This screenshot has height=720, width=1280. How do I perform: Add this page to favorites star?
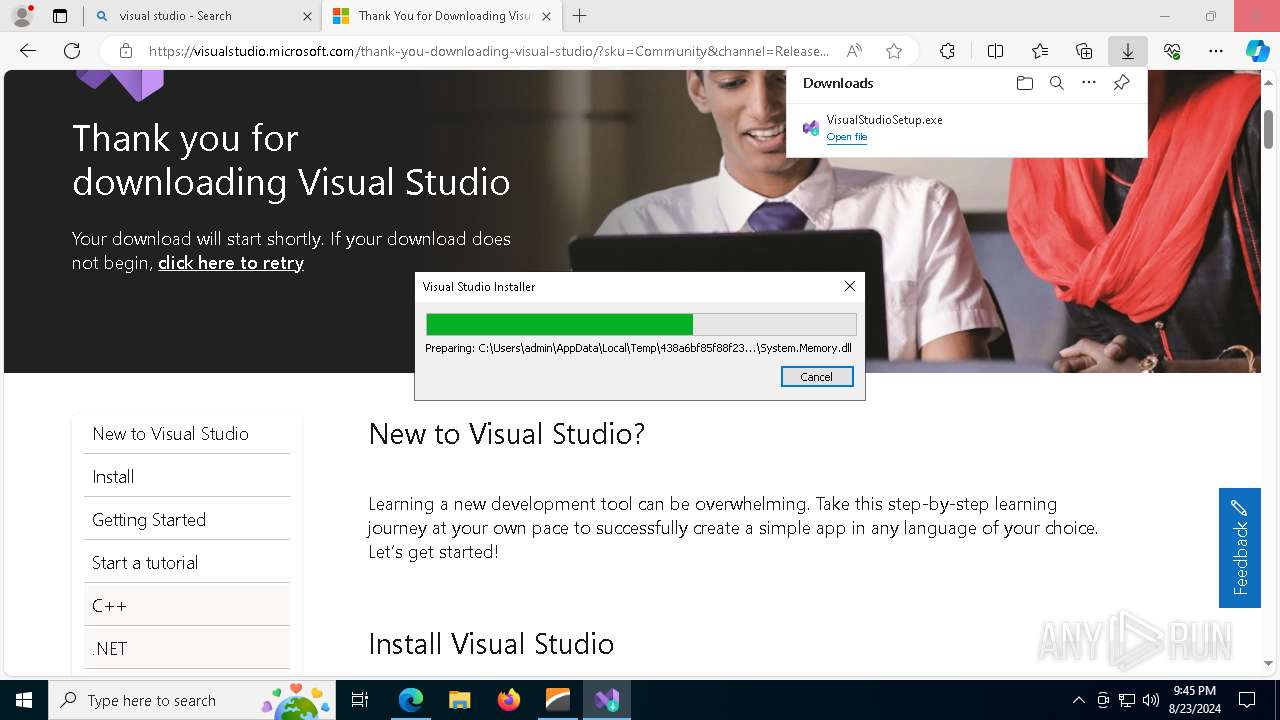pyautogui.click(x=894, y=51)
